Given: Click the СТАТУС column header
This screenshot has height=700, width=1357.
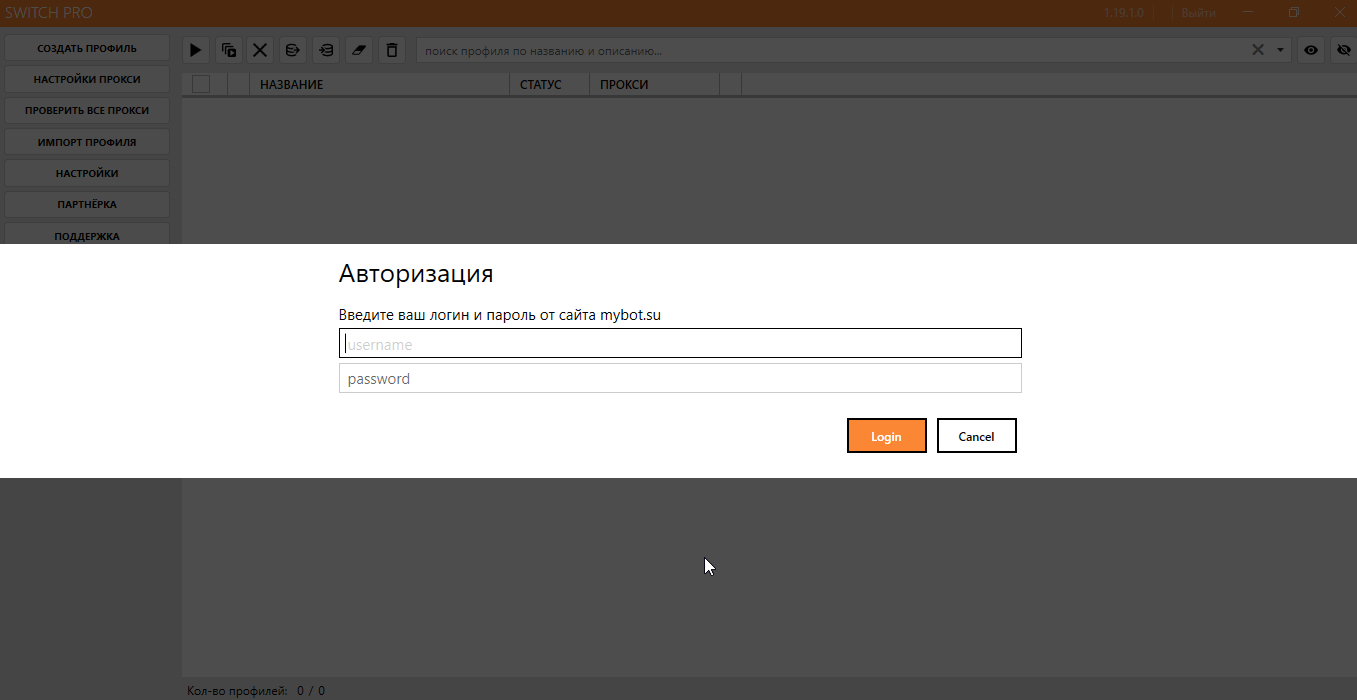Looking at the screenshot, I should 550,85.
